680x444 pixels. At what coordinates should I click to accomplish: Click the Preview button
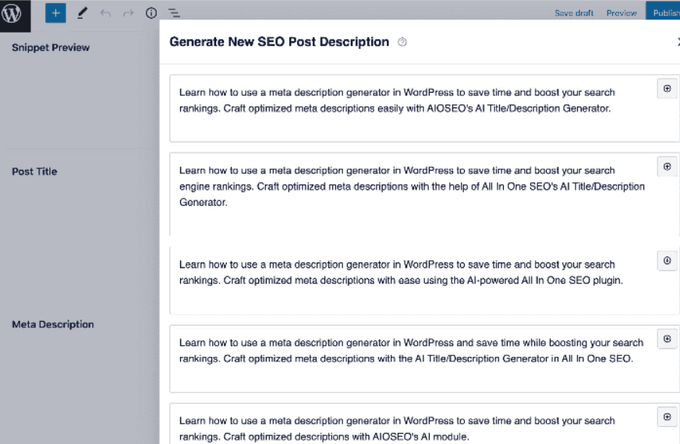point(621,14)
